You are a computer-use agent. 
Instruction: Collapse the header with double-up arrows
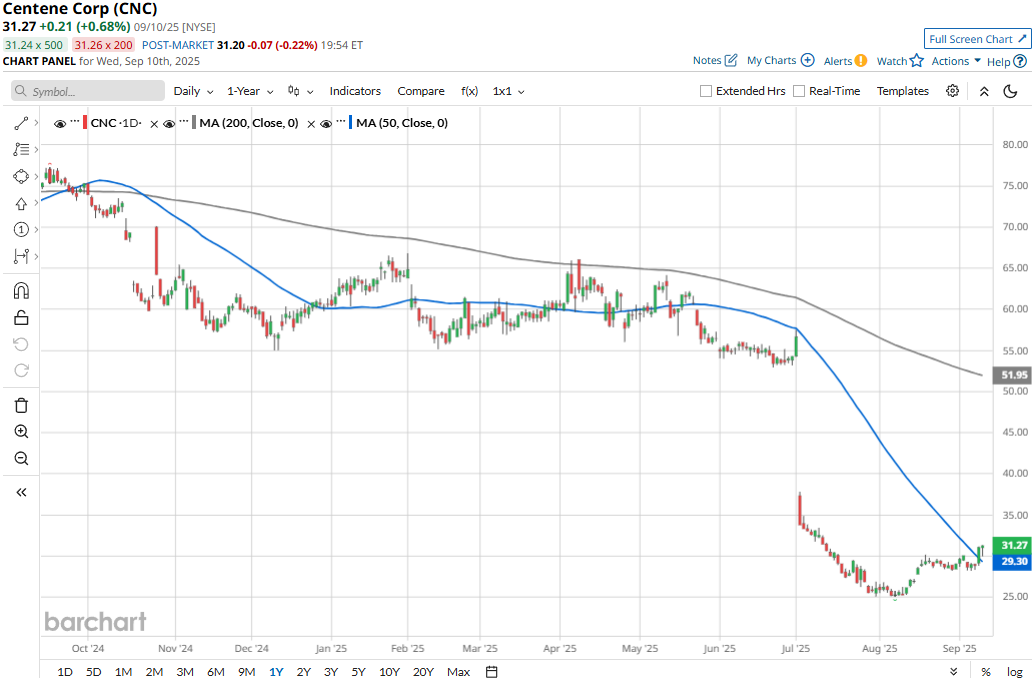click(984, 92)
